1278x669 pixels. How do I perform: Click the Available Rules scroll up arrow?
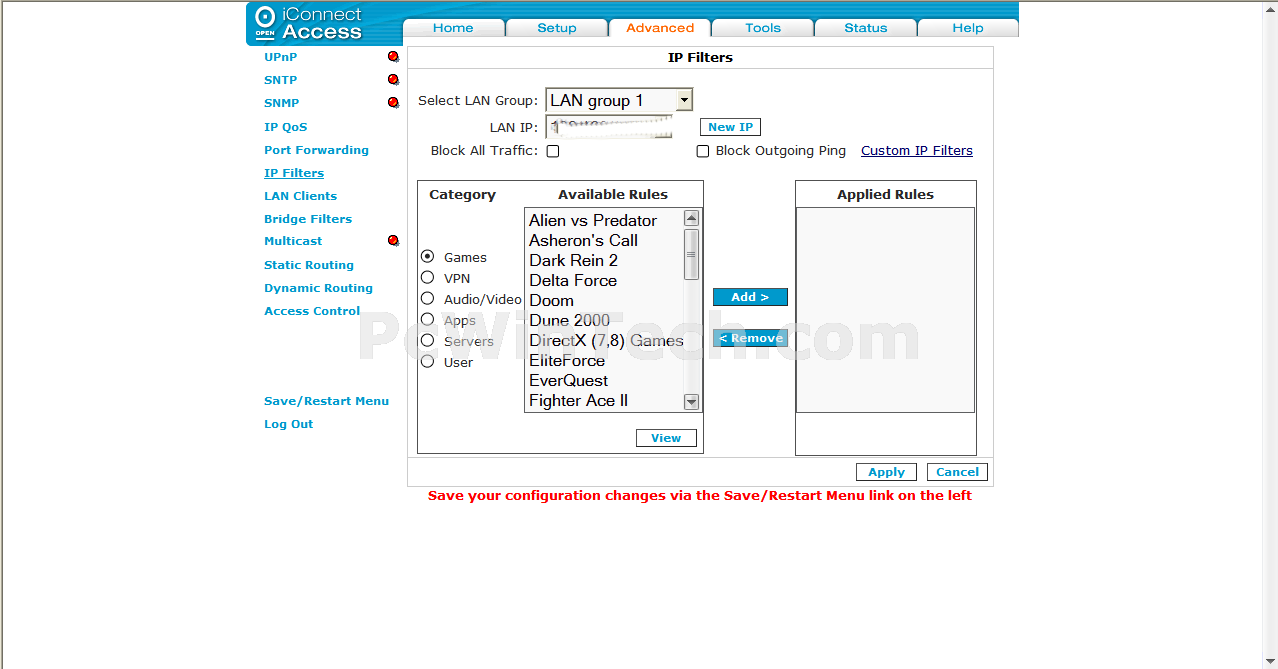coord(691,218)
